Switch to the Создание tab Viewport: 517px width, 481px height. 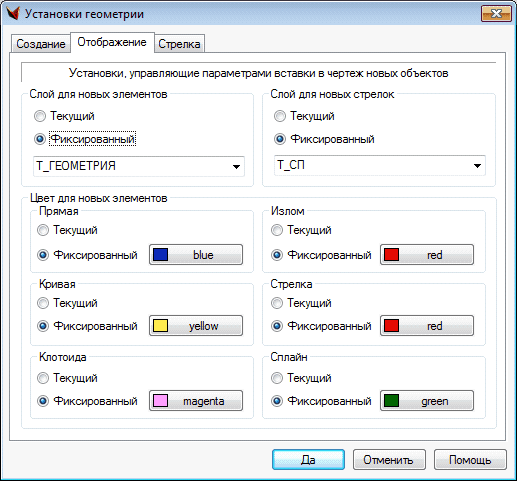(41, 44)
